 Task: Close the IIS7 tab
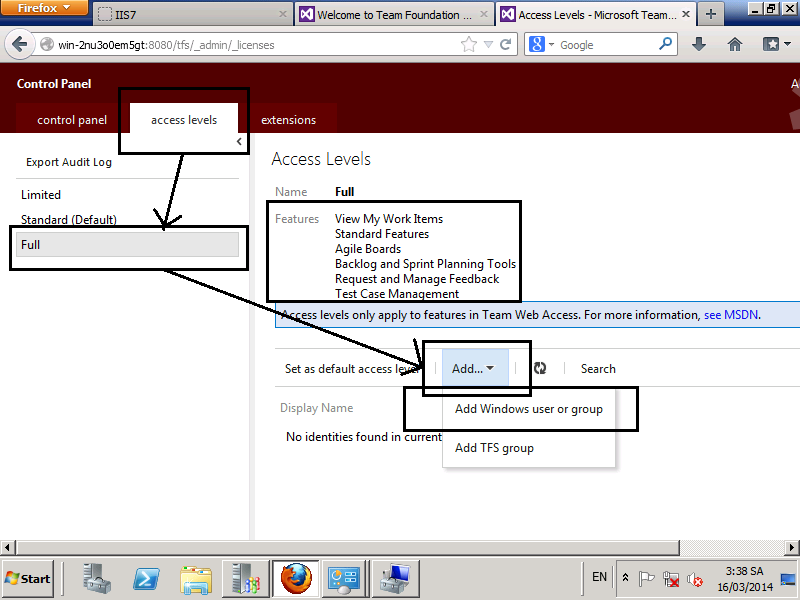point(283,15)
